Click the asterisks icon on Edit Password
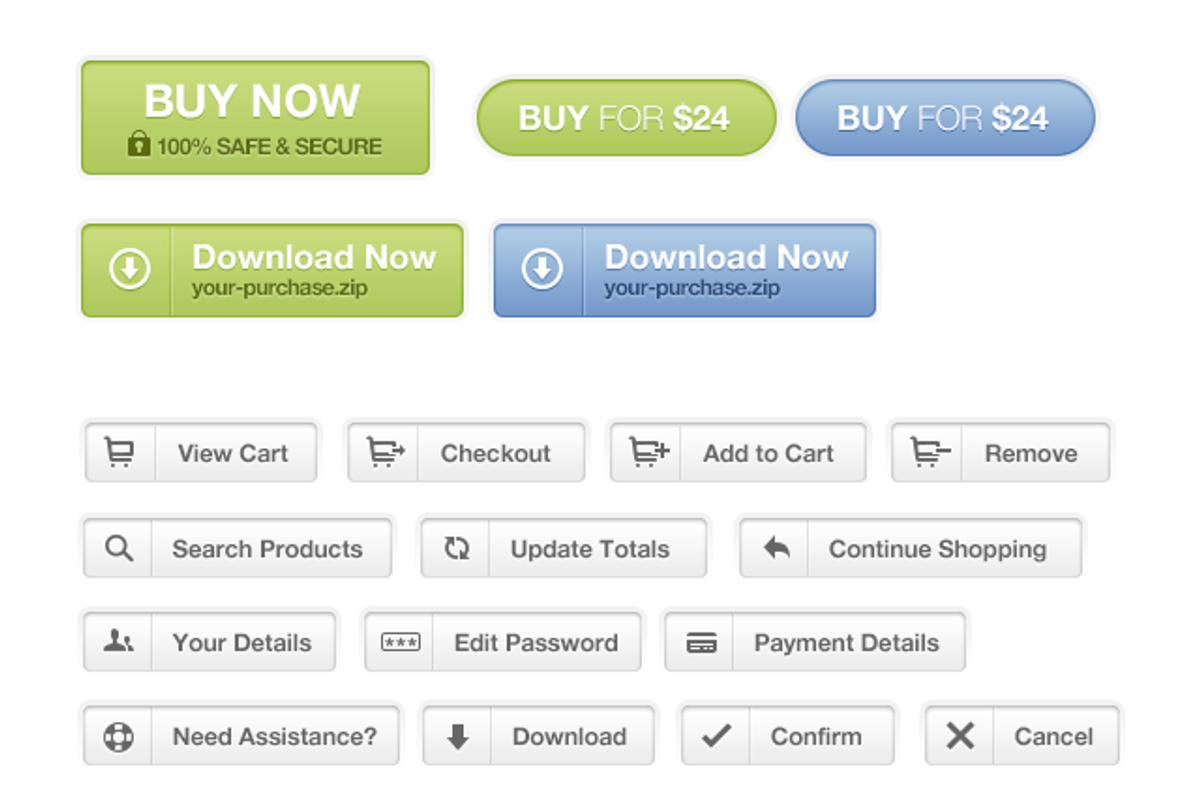The height and width of the screenshot is (800, 1200). [x=401, y=642]
